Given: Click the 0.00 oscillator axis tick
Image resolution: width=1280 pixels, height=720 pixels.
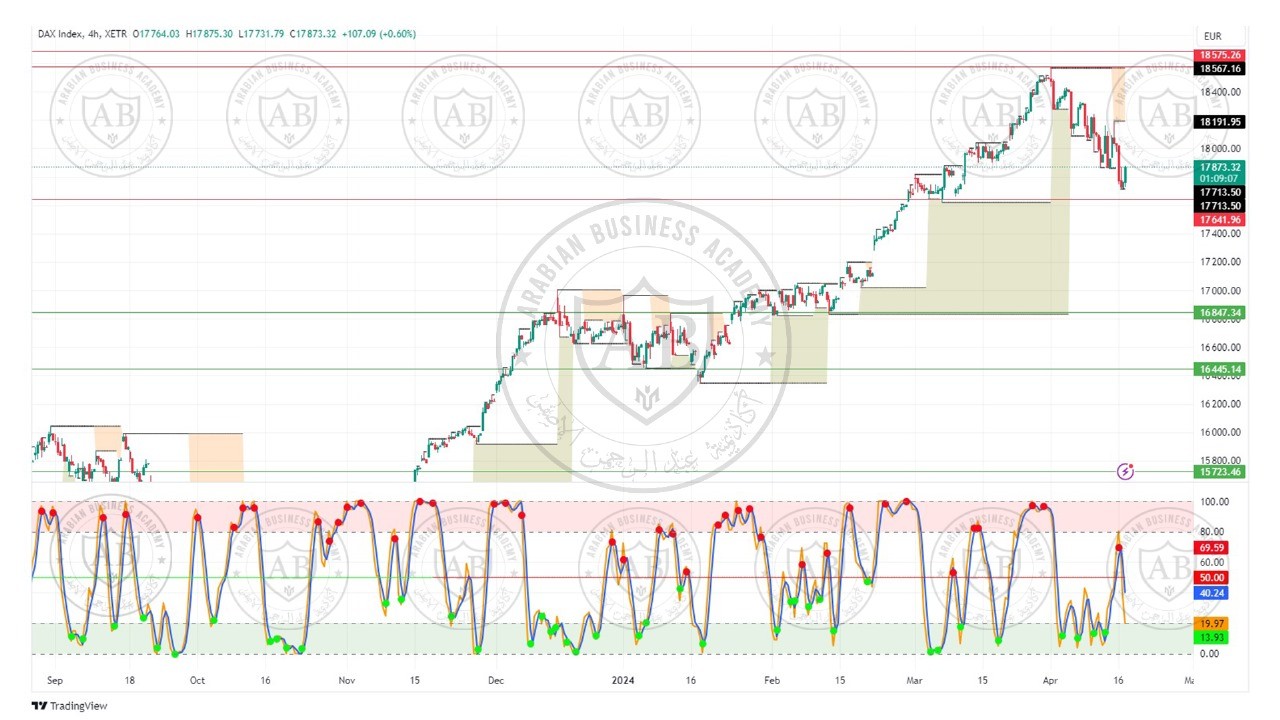Looking at the screenshot, I should pyautogui.click(x=1209, y=654).
